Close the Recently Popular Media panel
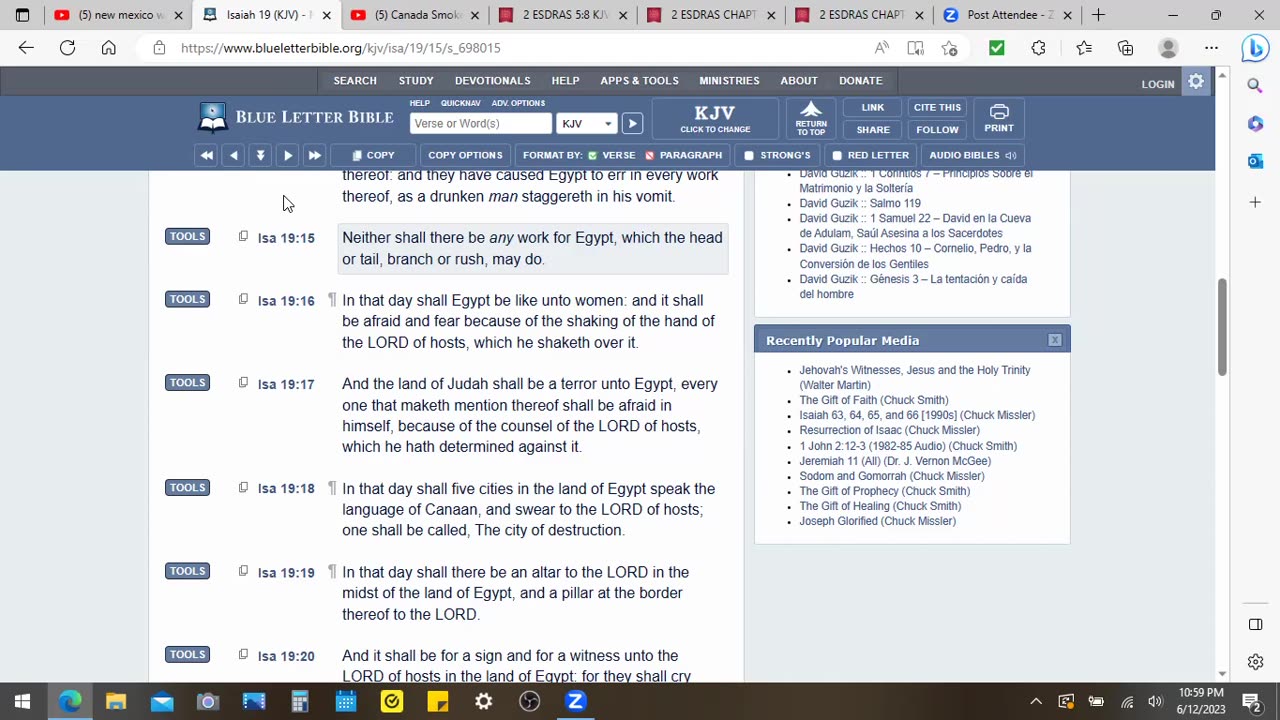Image resolution: width=1280 pixels, height=720 pixels. point(1055,340)
